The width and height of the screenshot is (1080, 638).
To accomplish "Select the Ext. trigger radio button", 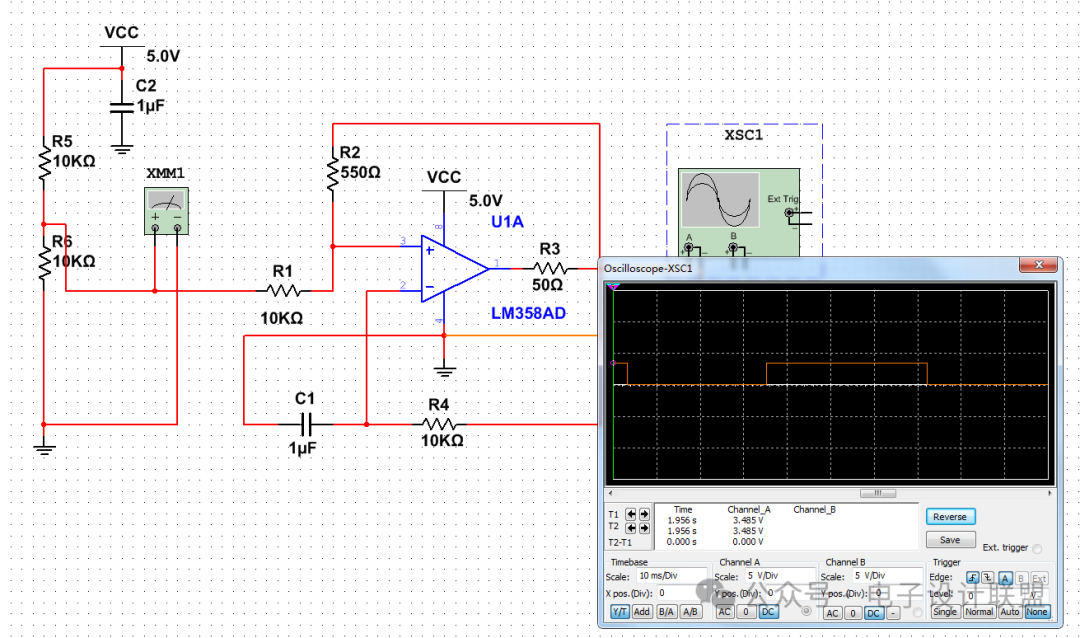I will point(1037,548).
